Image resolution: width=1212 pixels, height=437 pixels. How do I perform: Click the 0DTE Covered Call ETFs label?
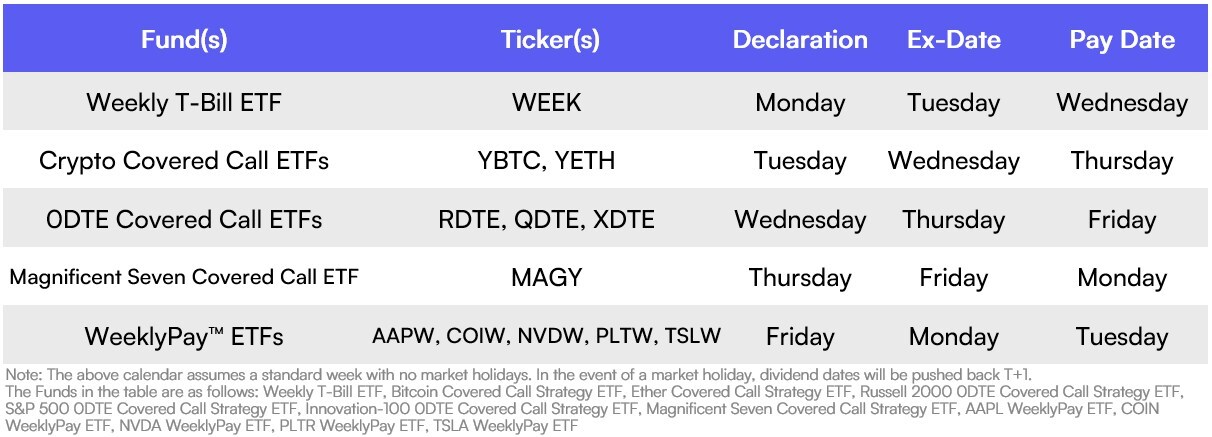click(x=184, y=220)
